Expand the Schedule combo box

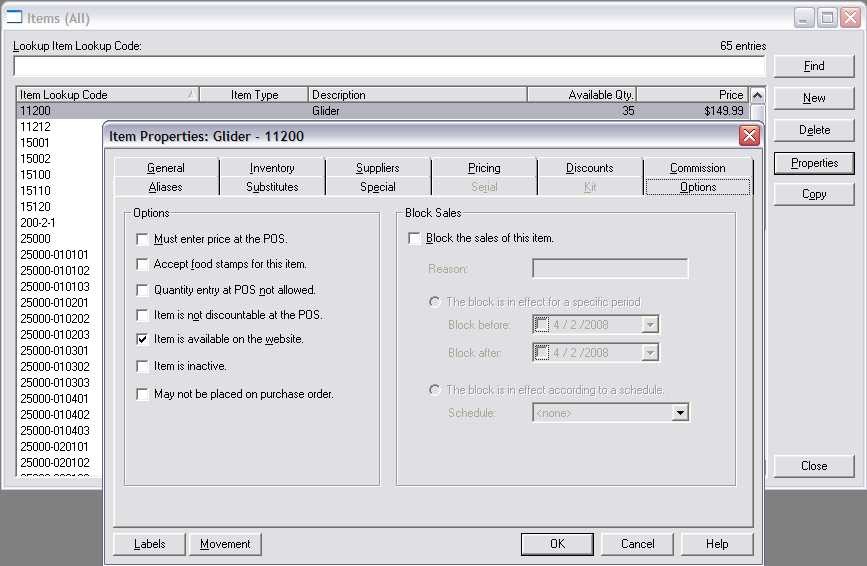[680, 412]
